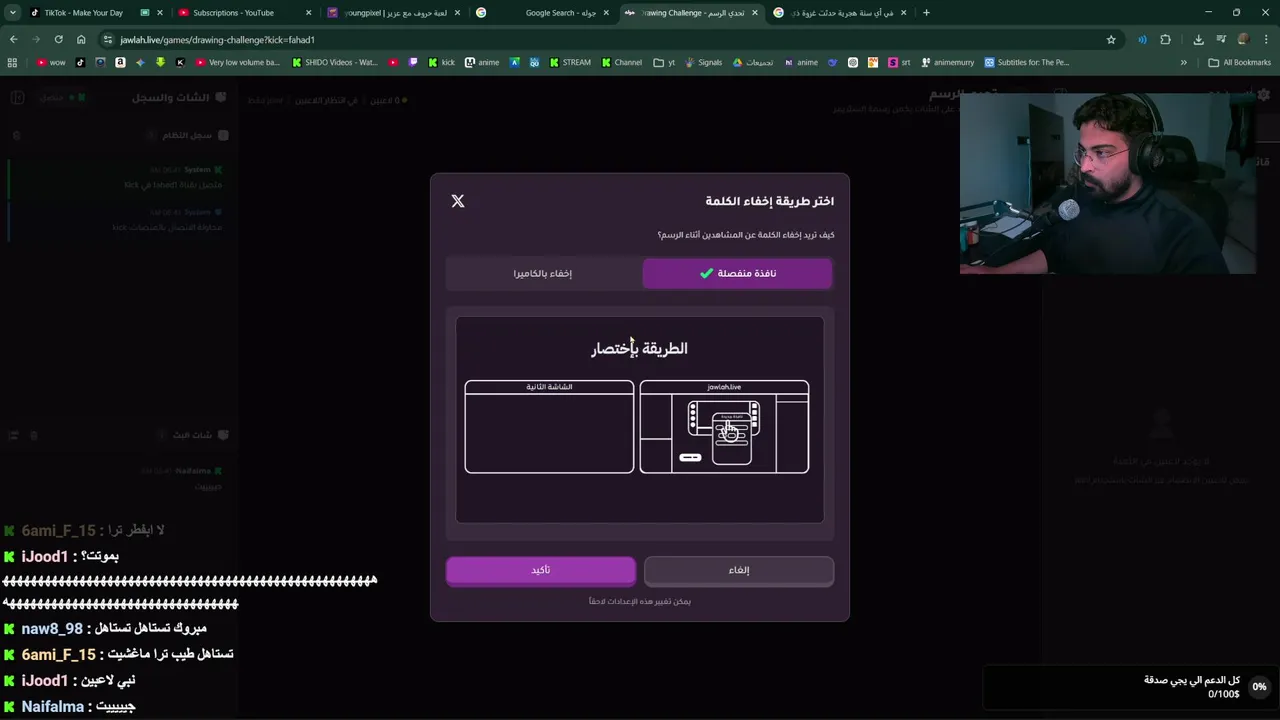Open the 'anime' MyAnimeList bookmark

[482, 62]
